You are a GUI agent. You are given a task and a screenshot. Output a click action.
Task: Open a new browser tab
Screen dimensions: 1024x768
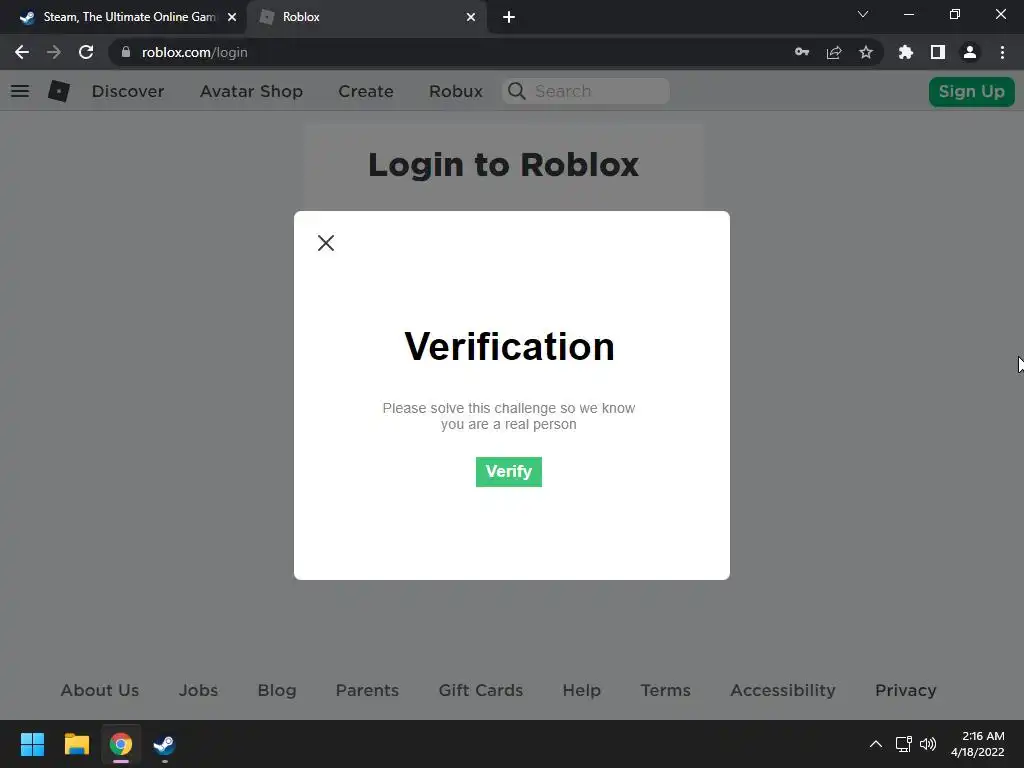click(509, 17)
